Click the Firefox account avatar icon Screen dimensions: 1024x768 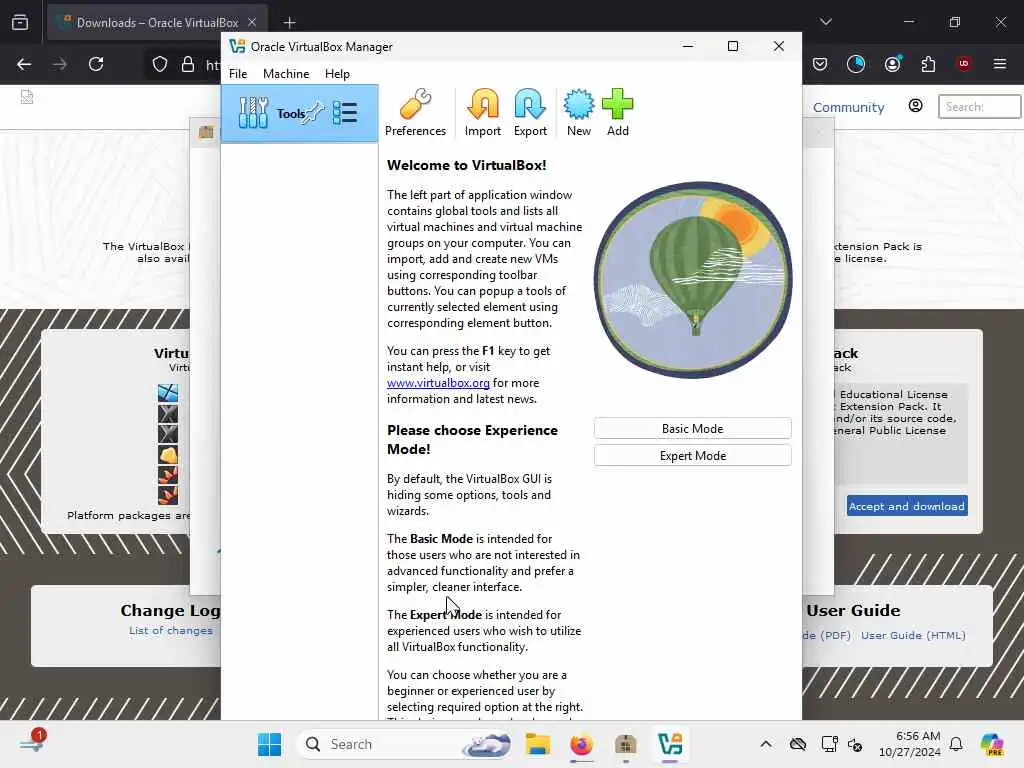point(893,64)
